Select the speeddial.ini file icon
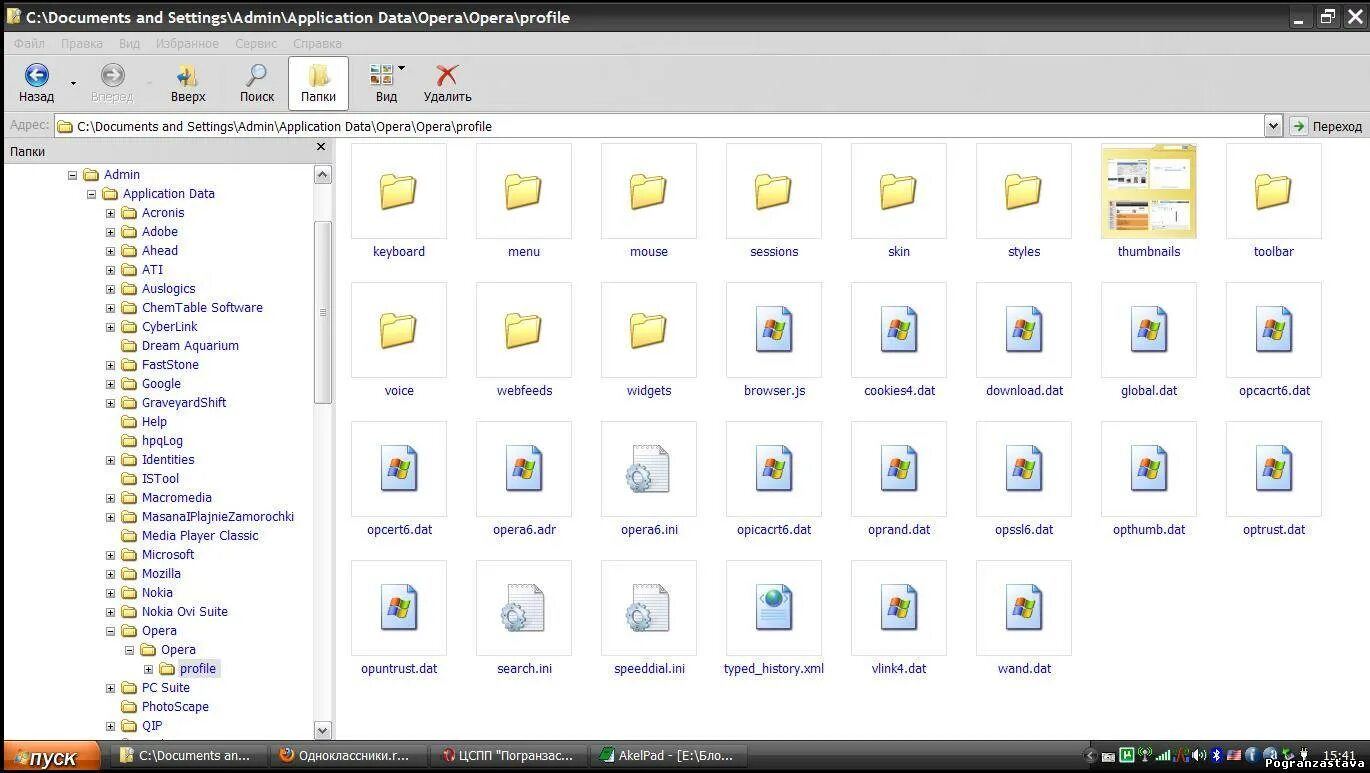Viewport: 1370px width, 773px height. pyautogui.click(x=648, y=607)
